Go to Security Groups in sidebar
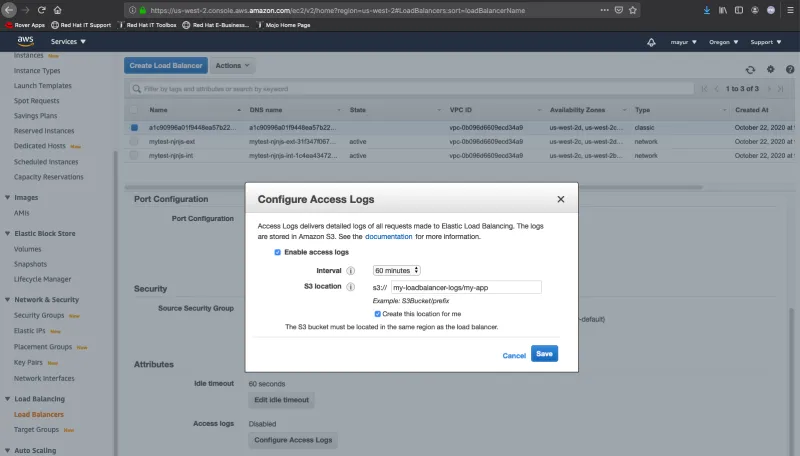The image size is (800, 456). pyautogui.click(x=40, y=314)
